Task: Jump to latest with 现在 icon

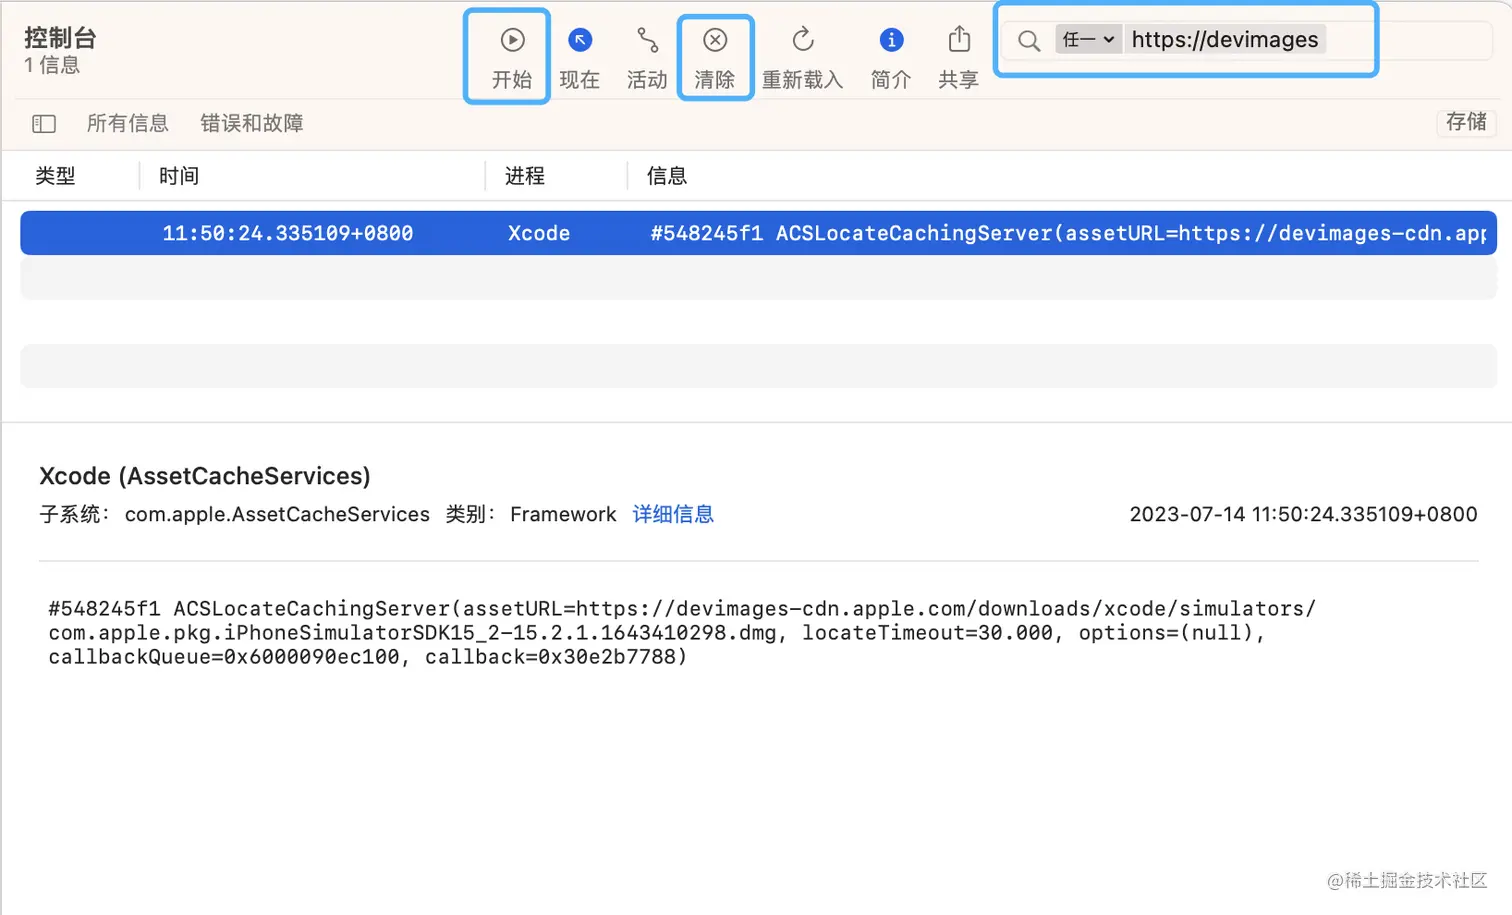Action: tap(580, 40)
